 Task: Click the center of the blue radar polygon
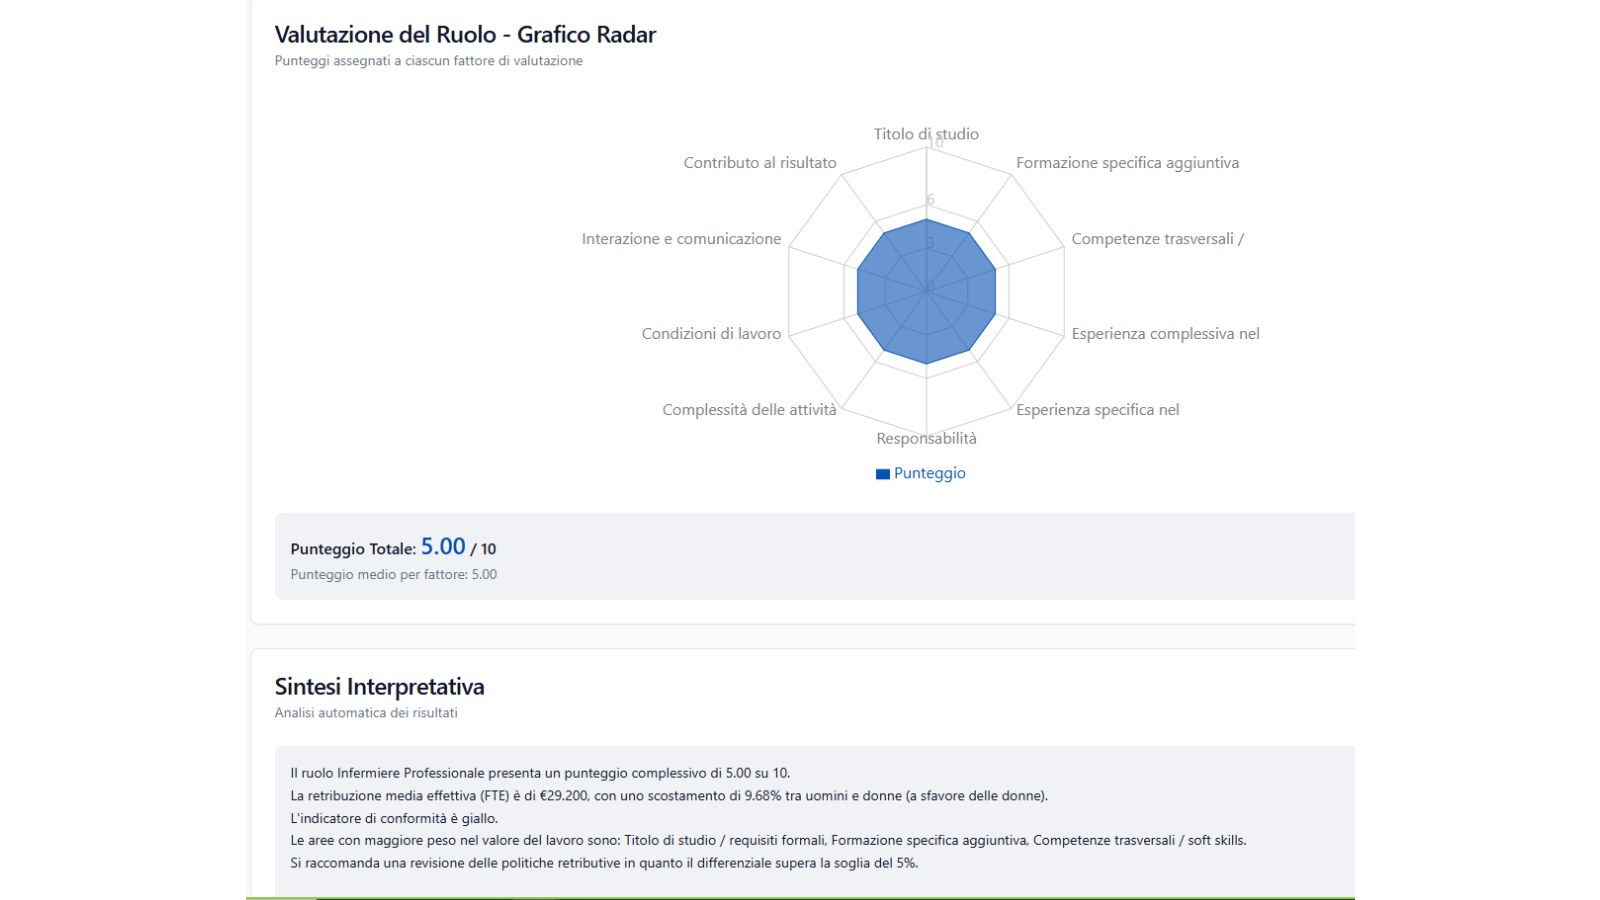tap(926, 291)
